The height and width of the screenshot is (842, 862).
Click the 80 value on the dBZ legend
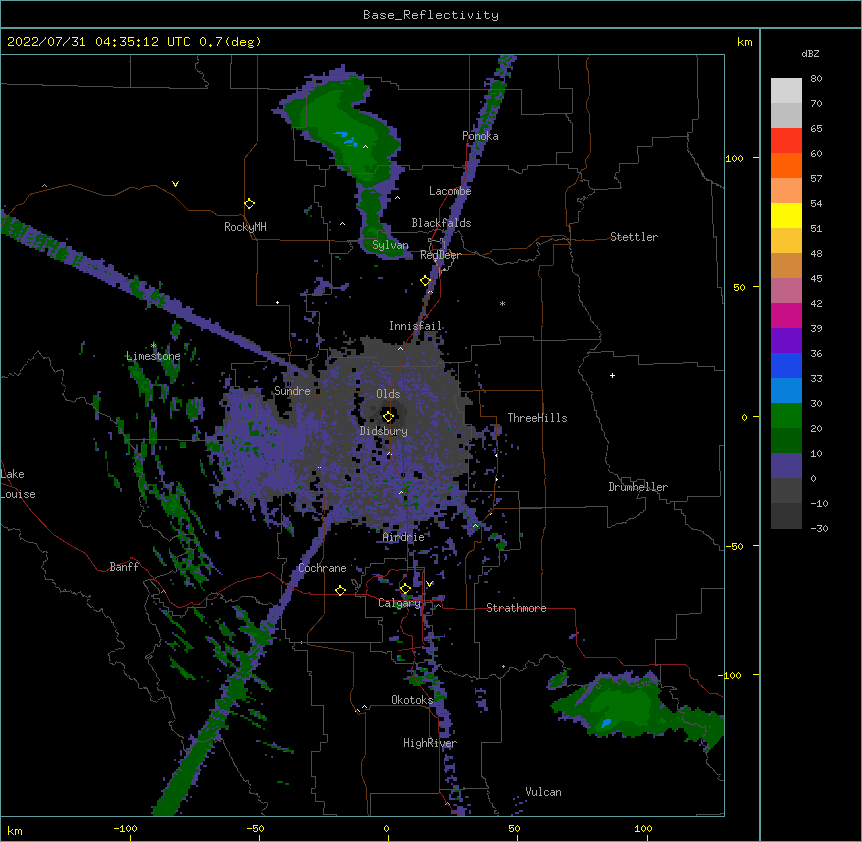pos(816,79)
